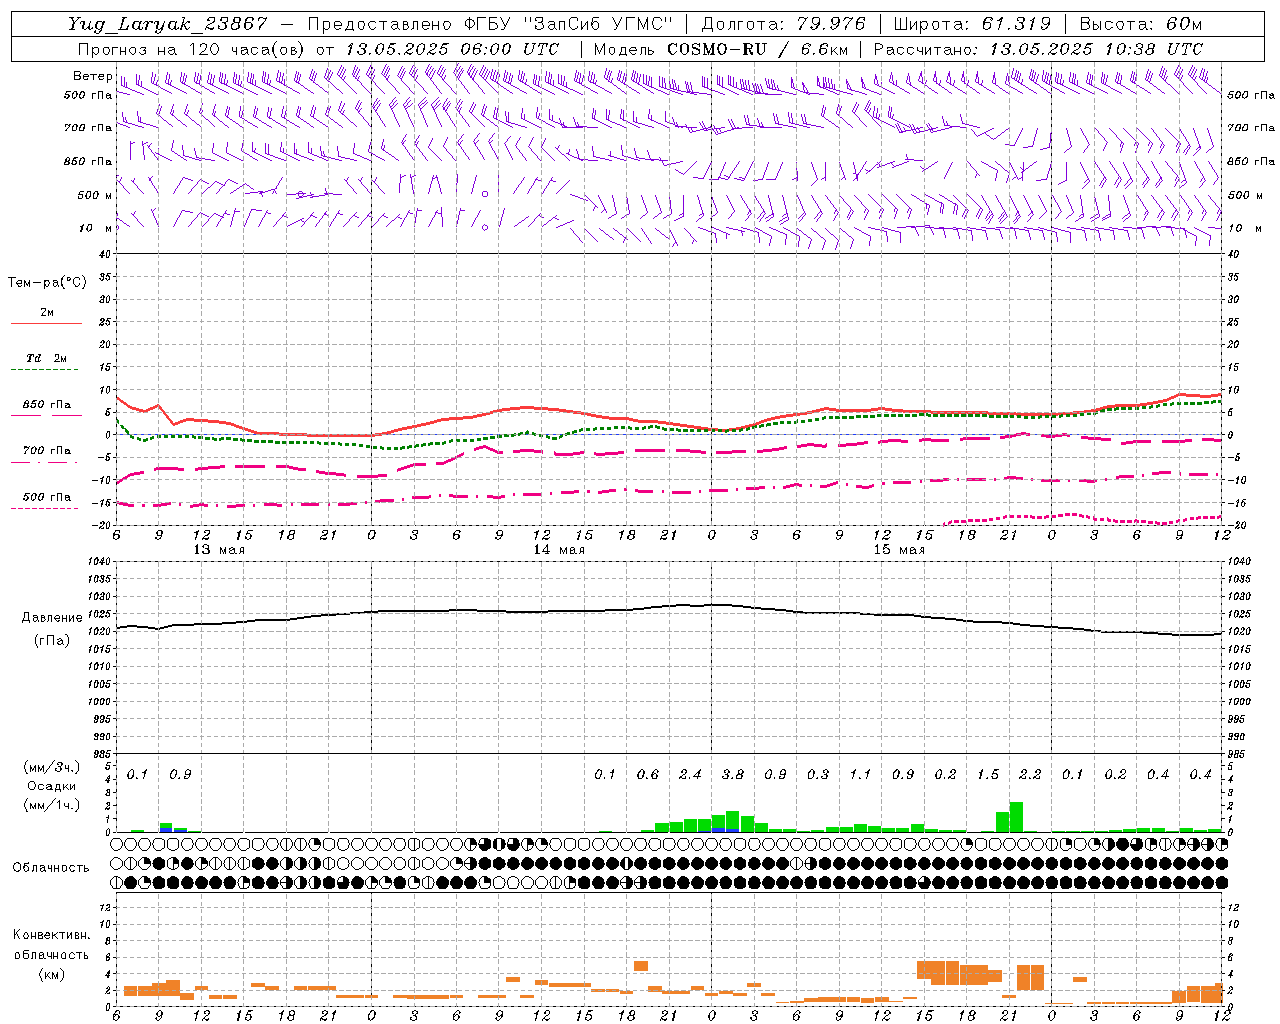
Task: Select the forecast start time 13.05.2025 06:00 UTC
Action: tap(452, 49)
